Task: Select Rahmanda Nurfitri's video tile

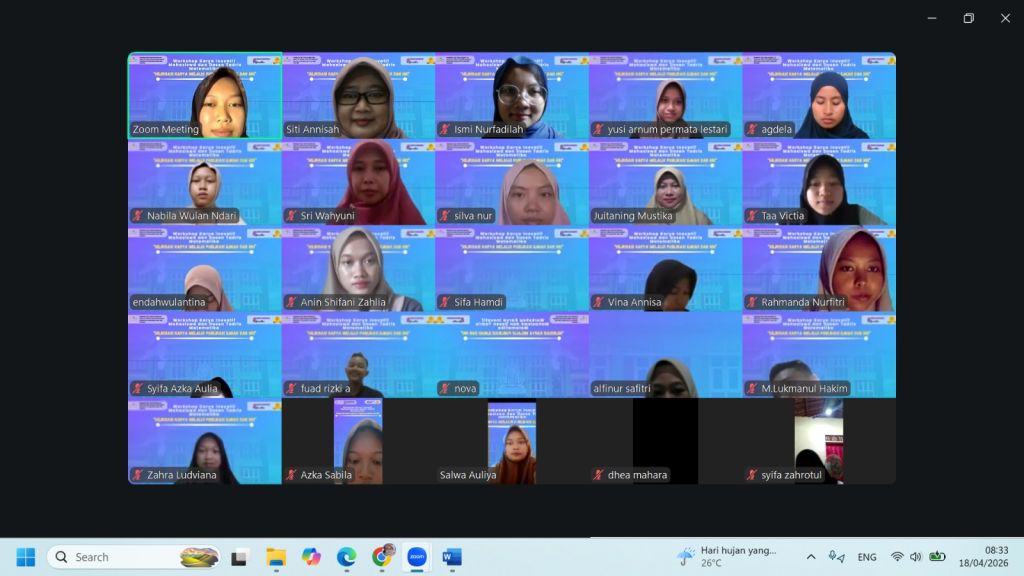Action: [x=818, y=268]
